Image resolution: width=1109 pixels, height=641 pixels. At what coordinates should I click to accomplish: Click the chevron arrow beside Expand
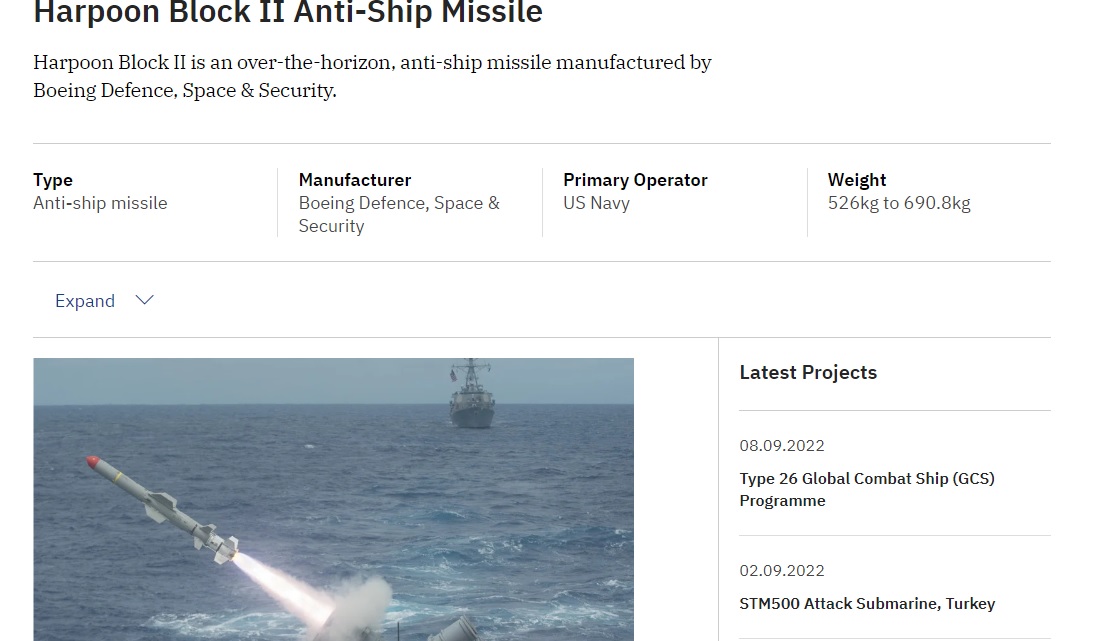click(x=144, y=300)
